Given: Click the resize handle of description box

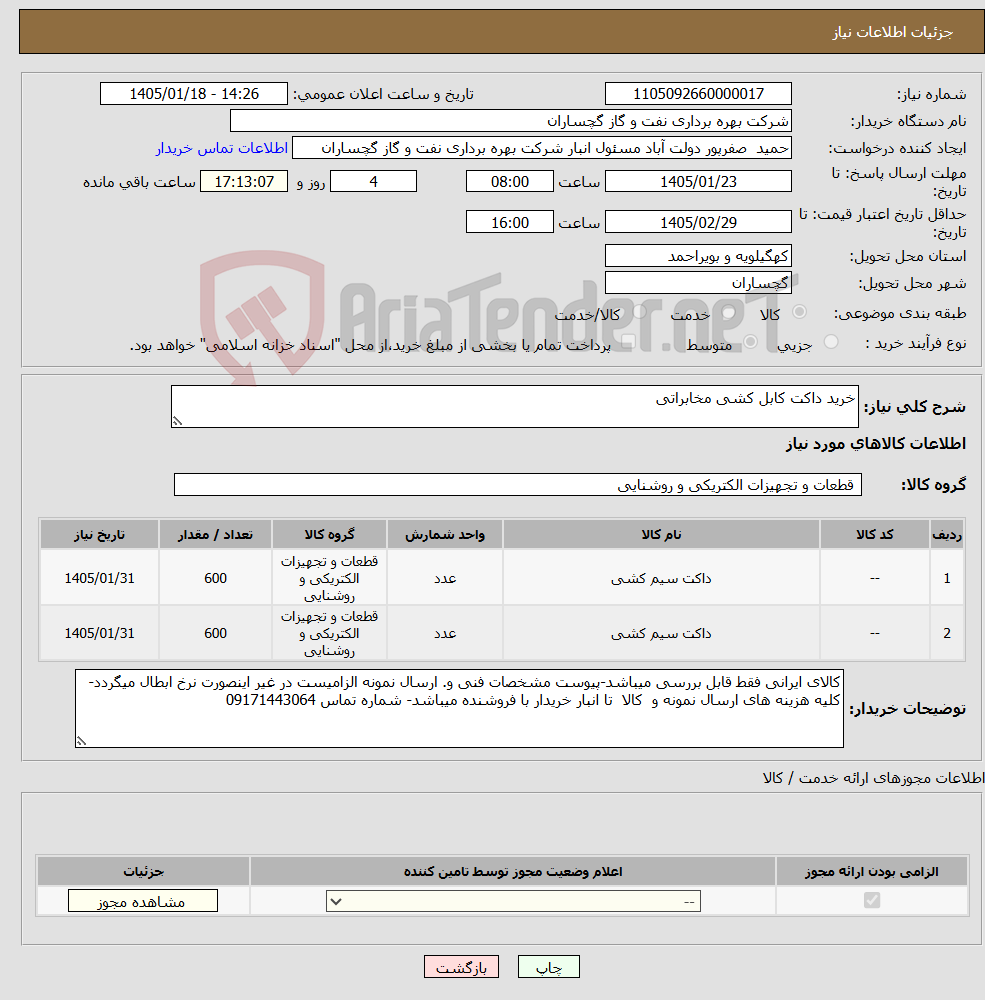Looking at the screenshot, I should (177, 422).
